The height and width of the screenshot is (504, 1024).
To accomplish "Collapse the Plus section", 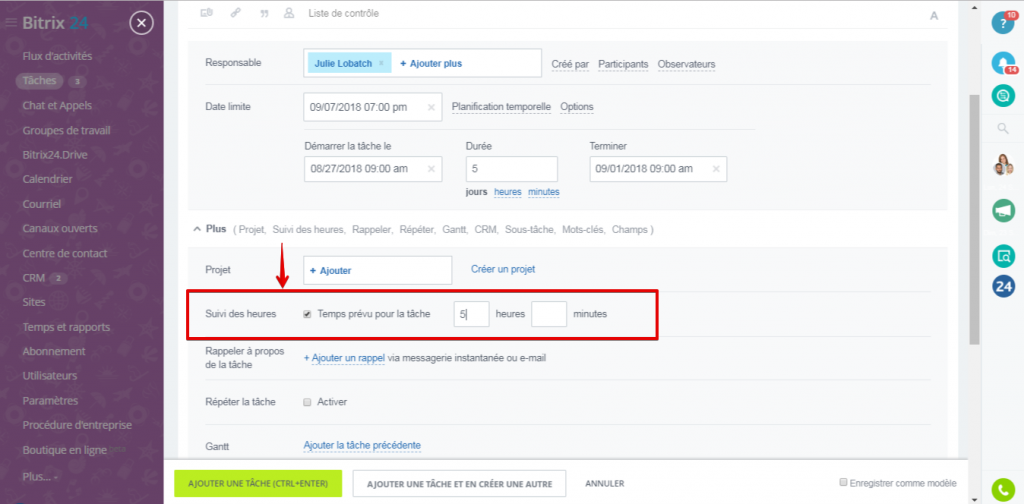I will point(209,230).
